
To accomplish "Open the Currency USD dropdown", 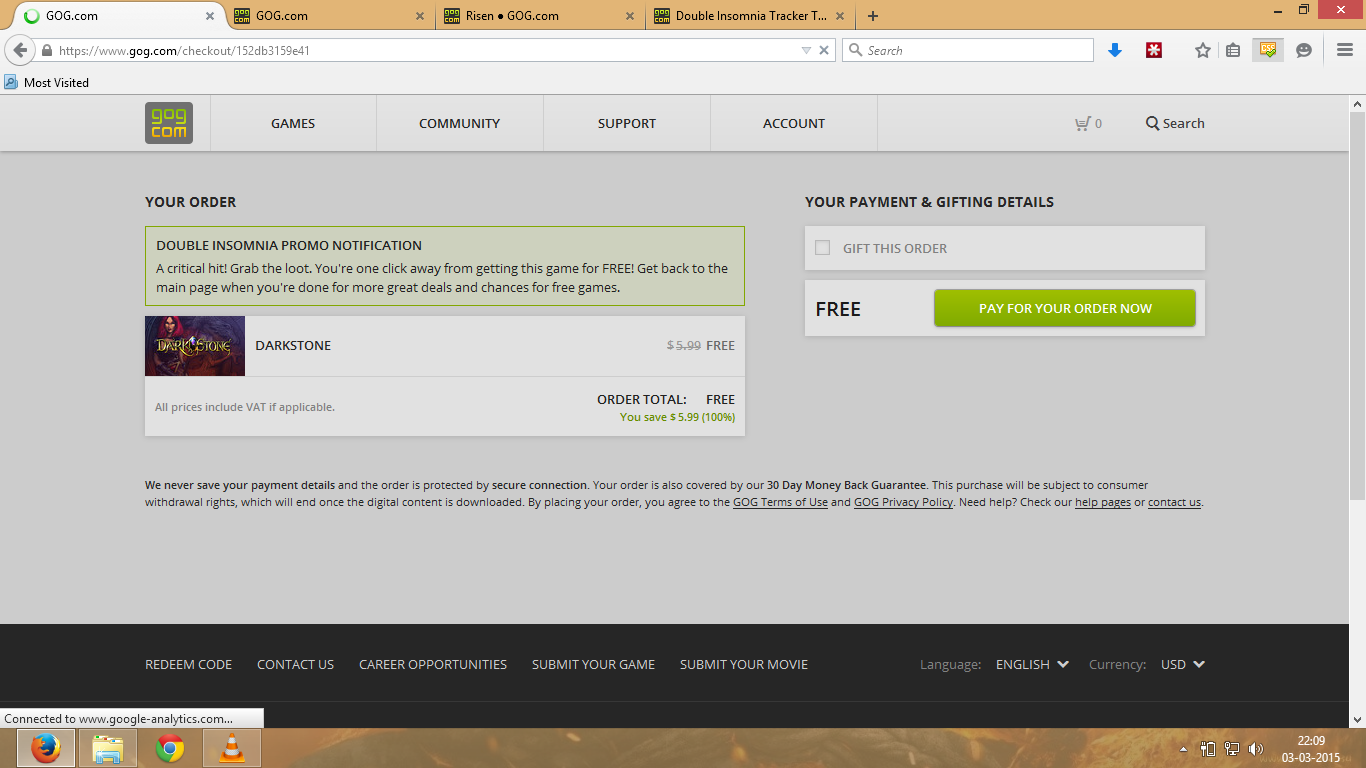I will pos(1183,664).
